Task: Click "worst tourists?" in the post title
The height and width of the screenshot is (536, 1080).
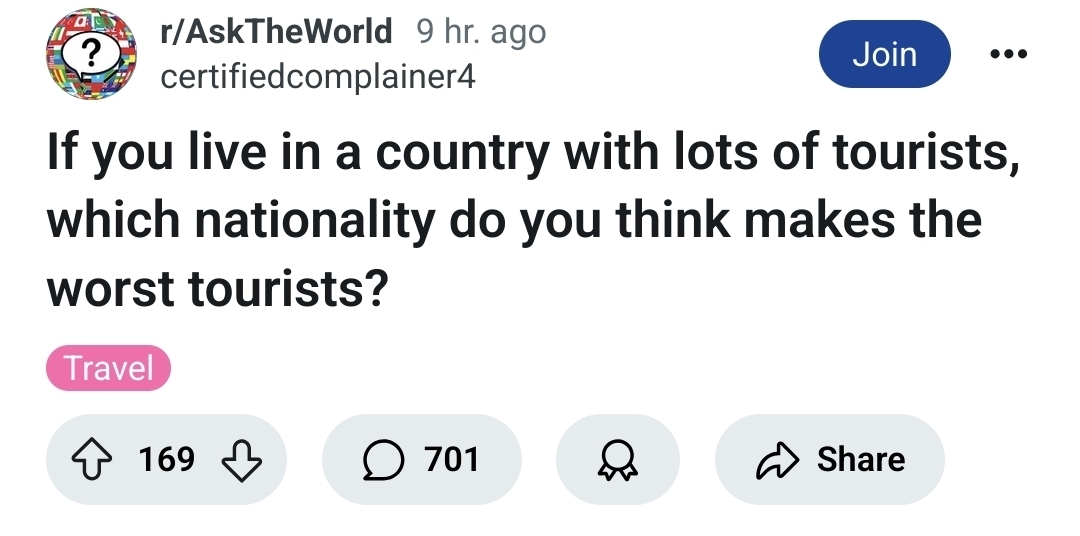Action: point(217,288)
